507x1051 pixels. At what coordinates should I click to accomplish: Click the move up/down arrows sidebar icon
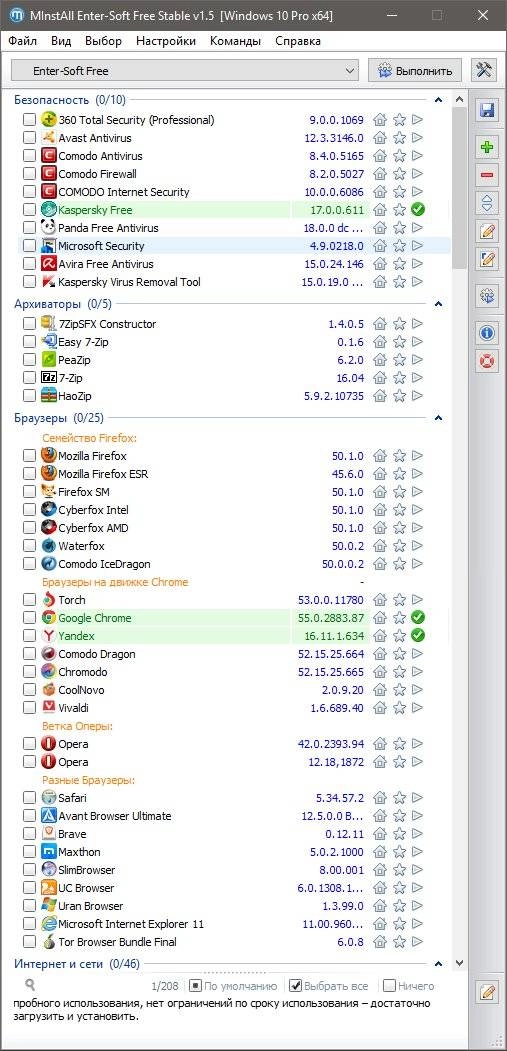click(x=487, y=203)
